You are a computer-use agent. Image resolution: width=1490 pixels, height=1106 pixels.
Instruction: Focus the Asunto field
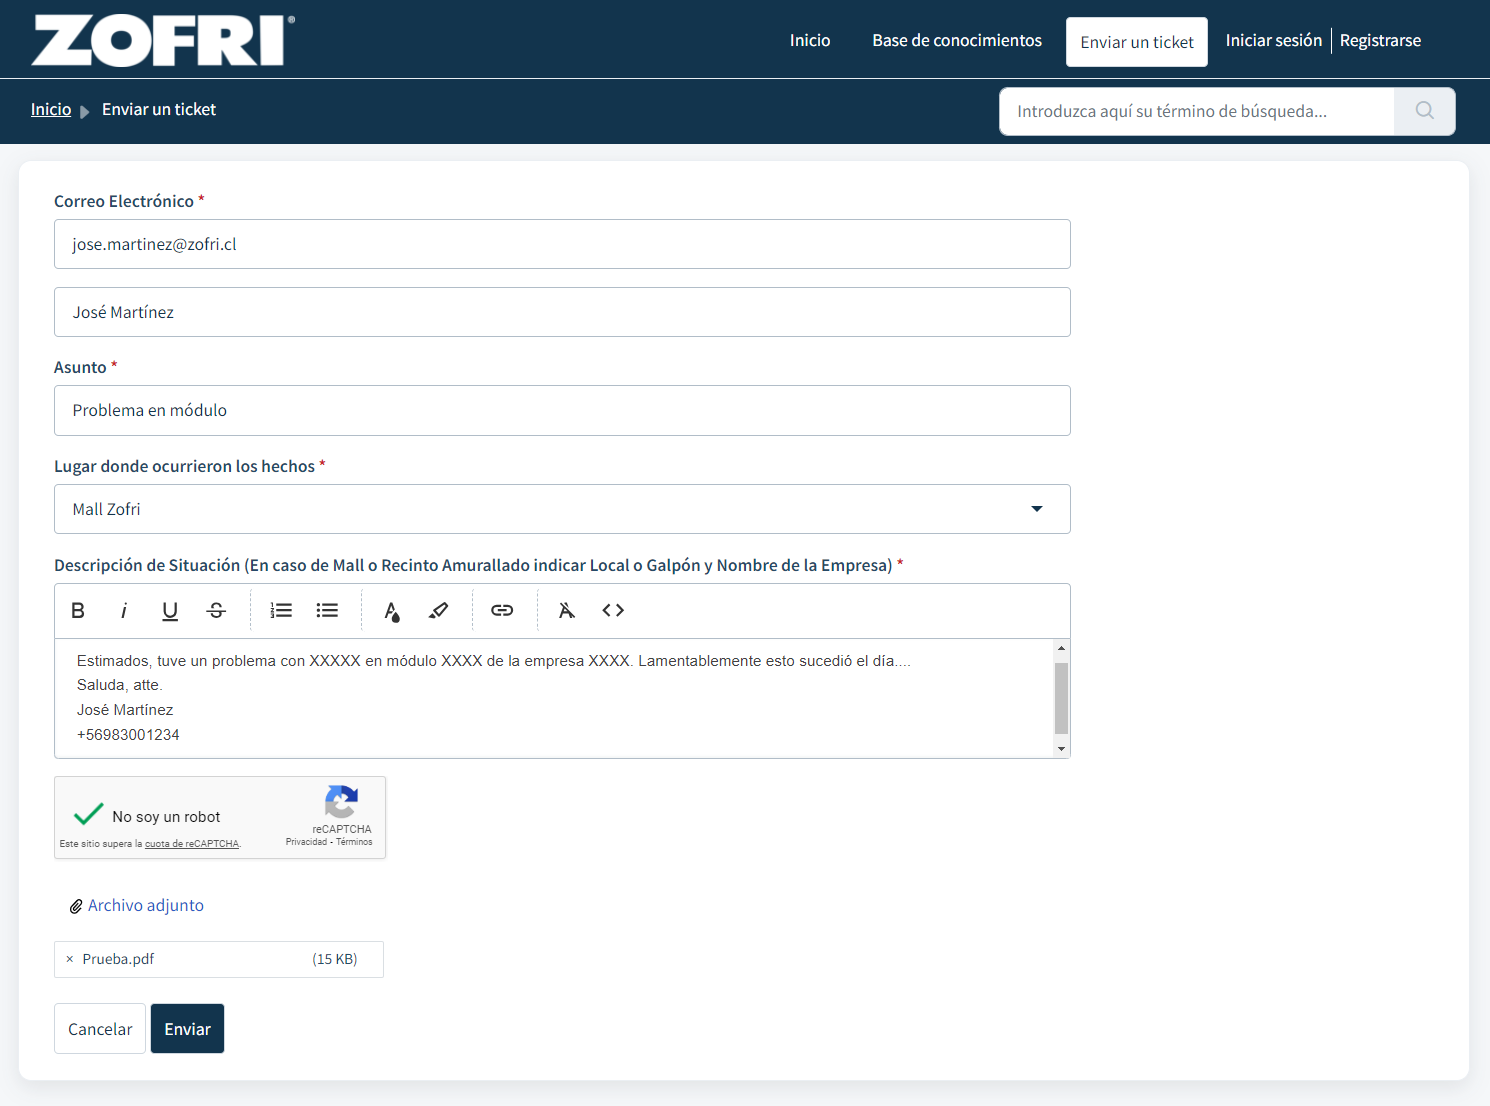[x=562, y=410]
